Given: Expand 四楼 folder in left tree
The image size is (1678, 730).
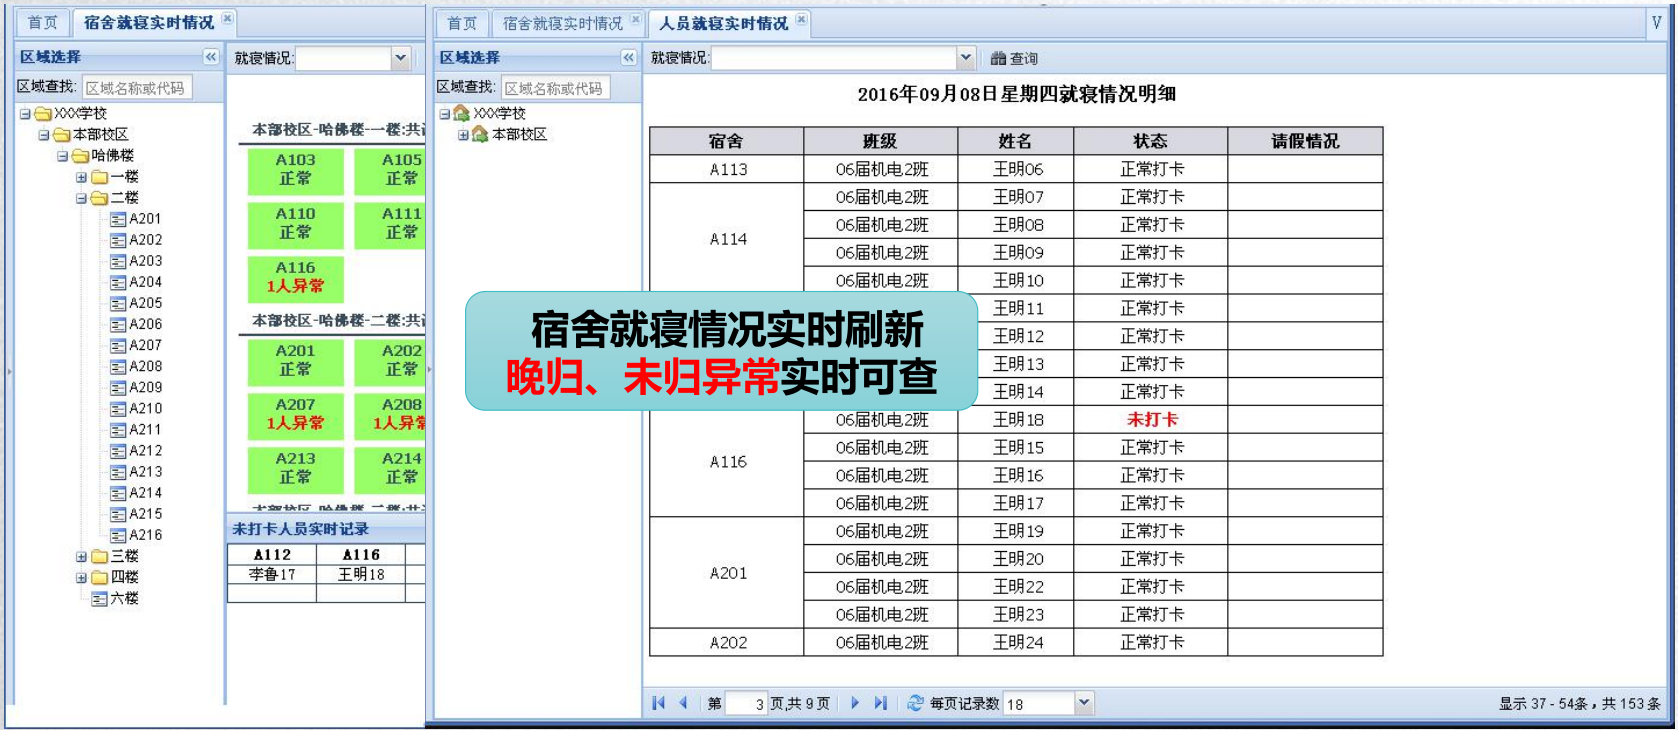Looking at the screenshot, I should (81, 578).
